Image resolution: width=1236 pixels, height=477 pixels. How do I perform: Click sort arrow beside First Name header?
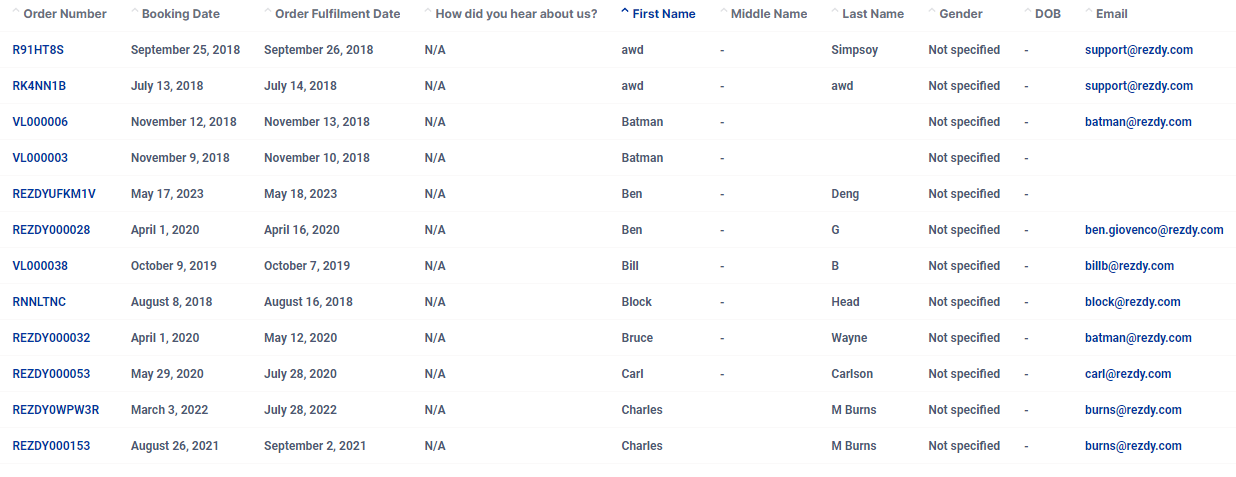tap(625, 13)
